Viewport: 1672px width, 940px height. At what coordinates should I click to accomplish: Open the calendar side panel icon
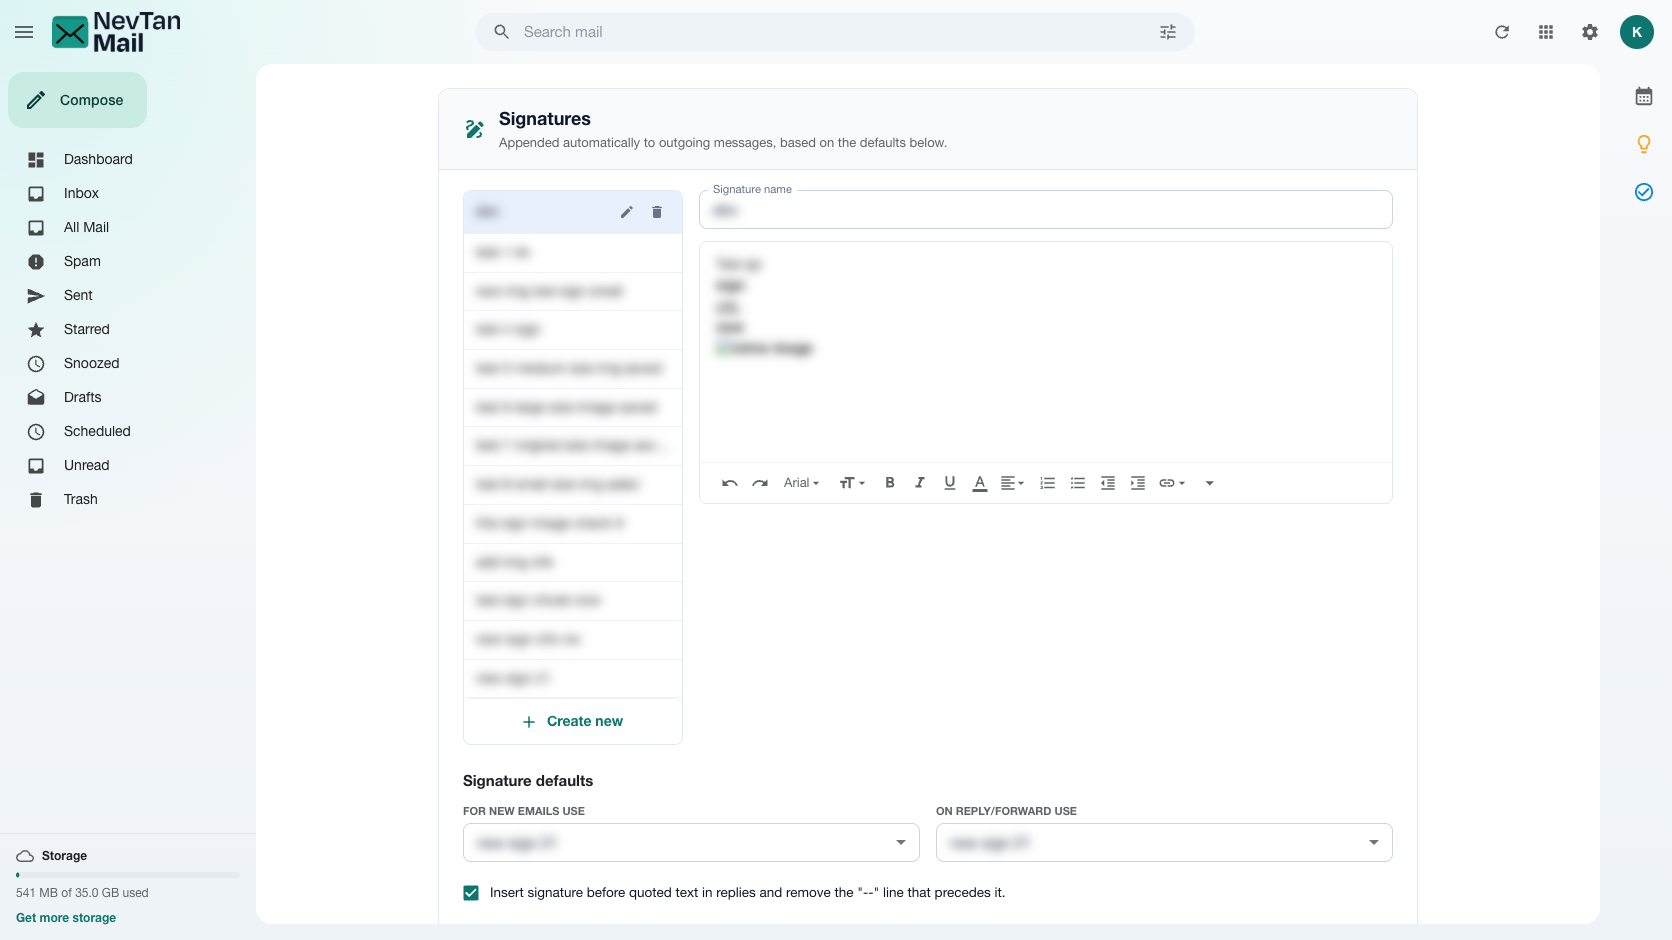(1644, 96)
